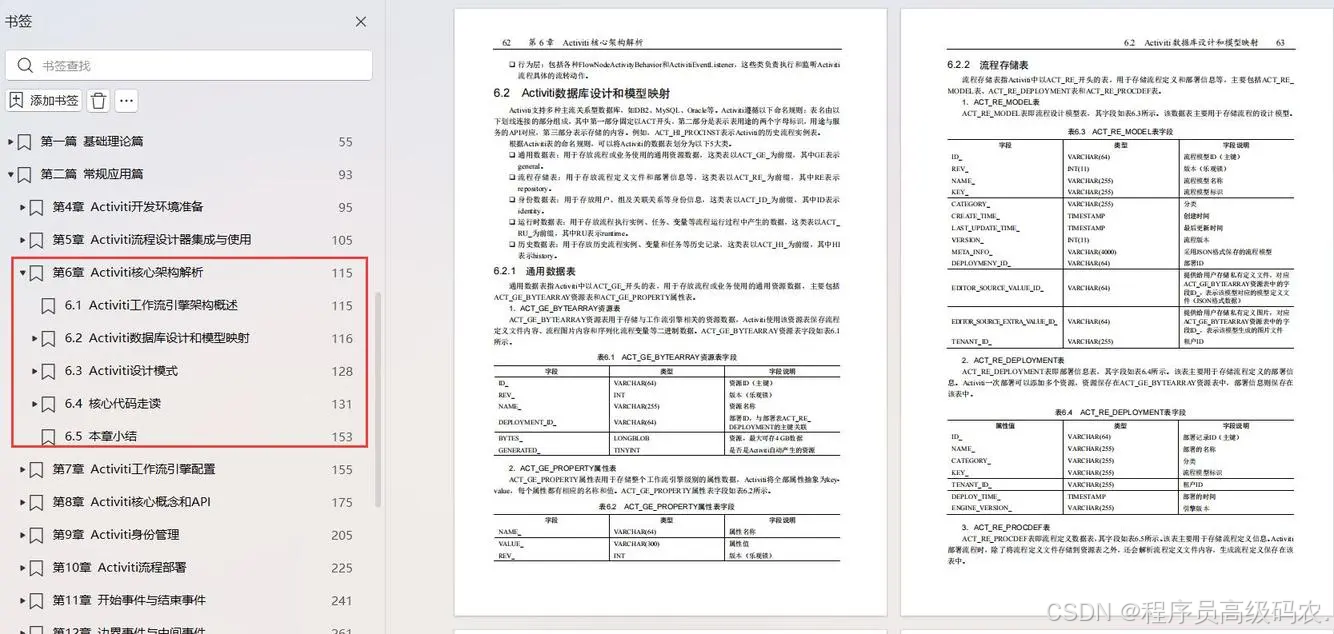Expand 6.4 核心代码走读
Screen dimensions: 1334x634
click(34, 404)
